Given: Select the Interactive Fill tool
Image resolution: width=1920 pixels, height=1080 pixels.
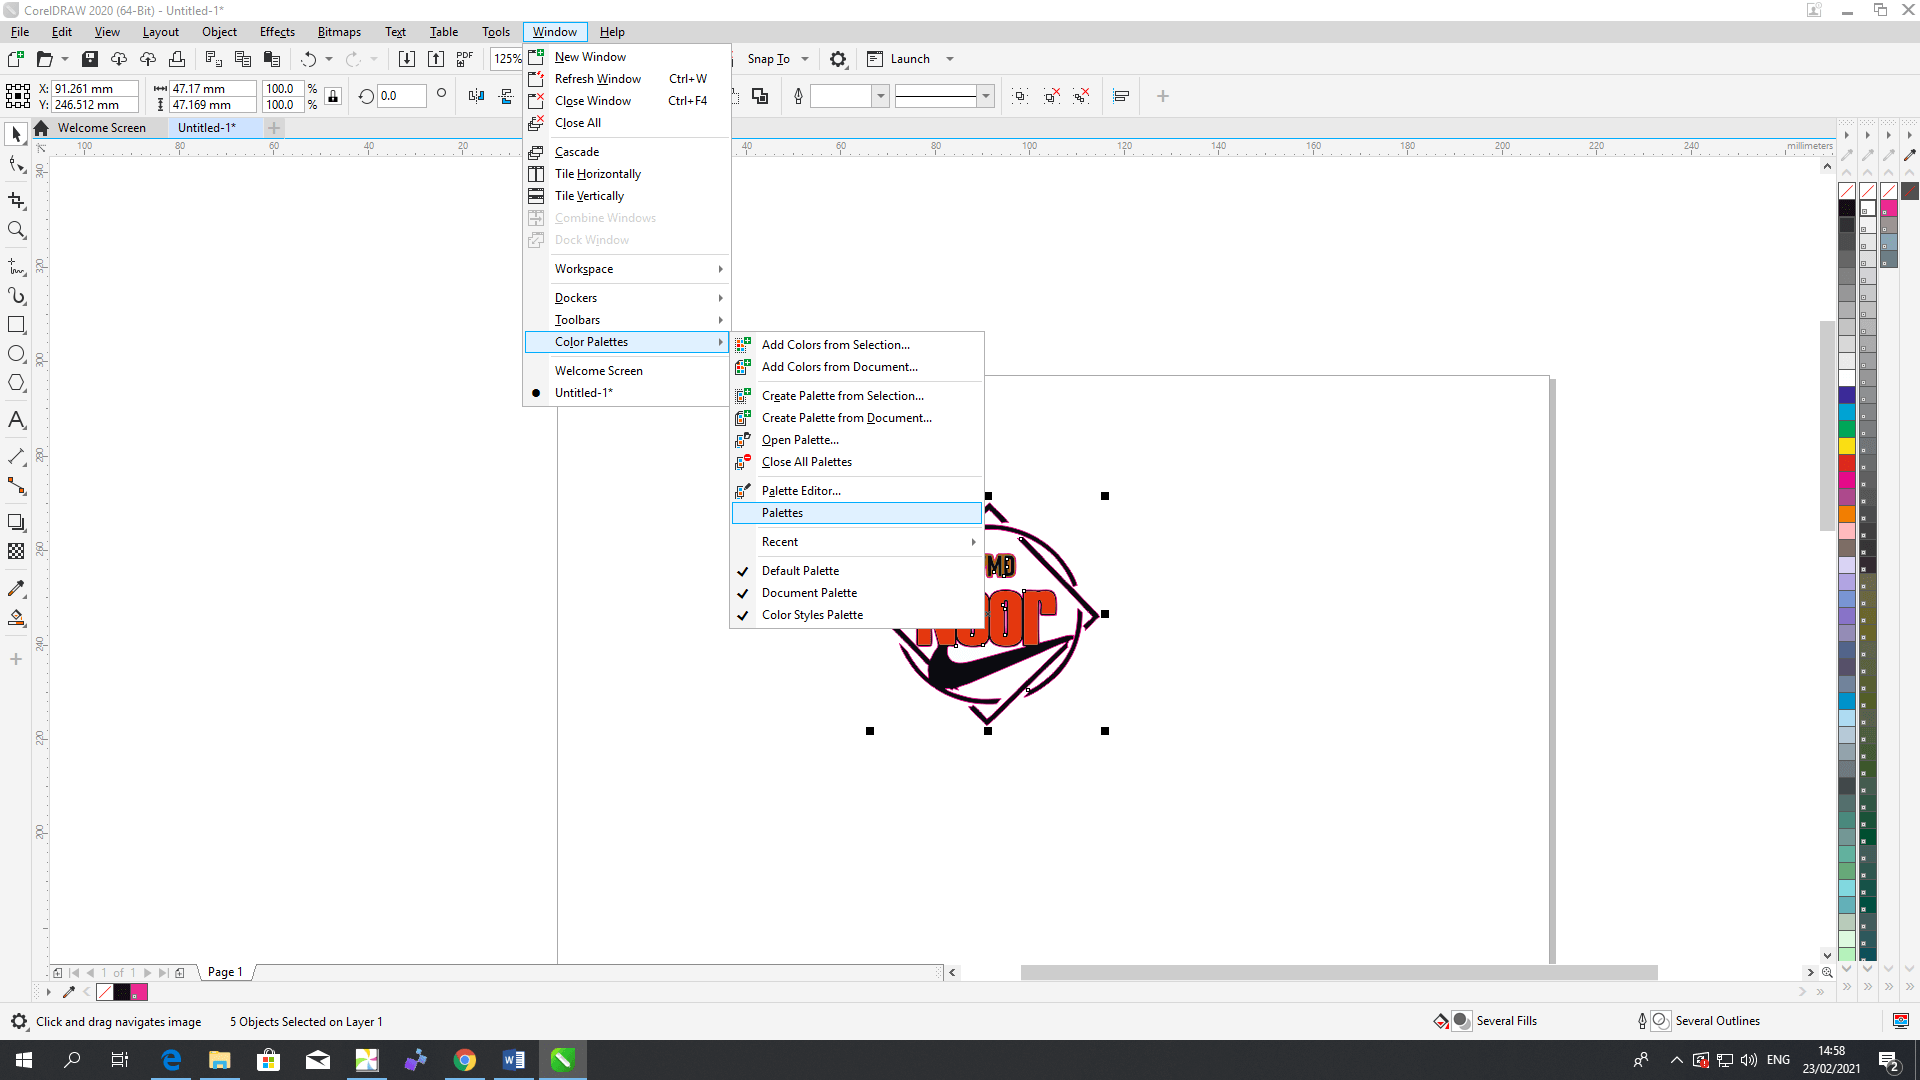Looking at the screenshot, I should coord(16,617).
